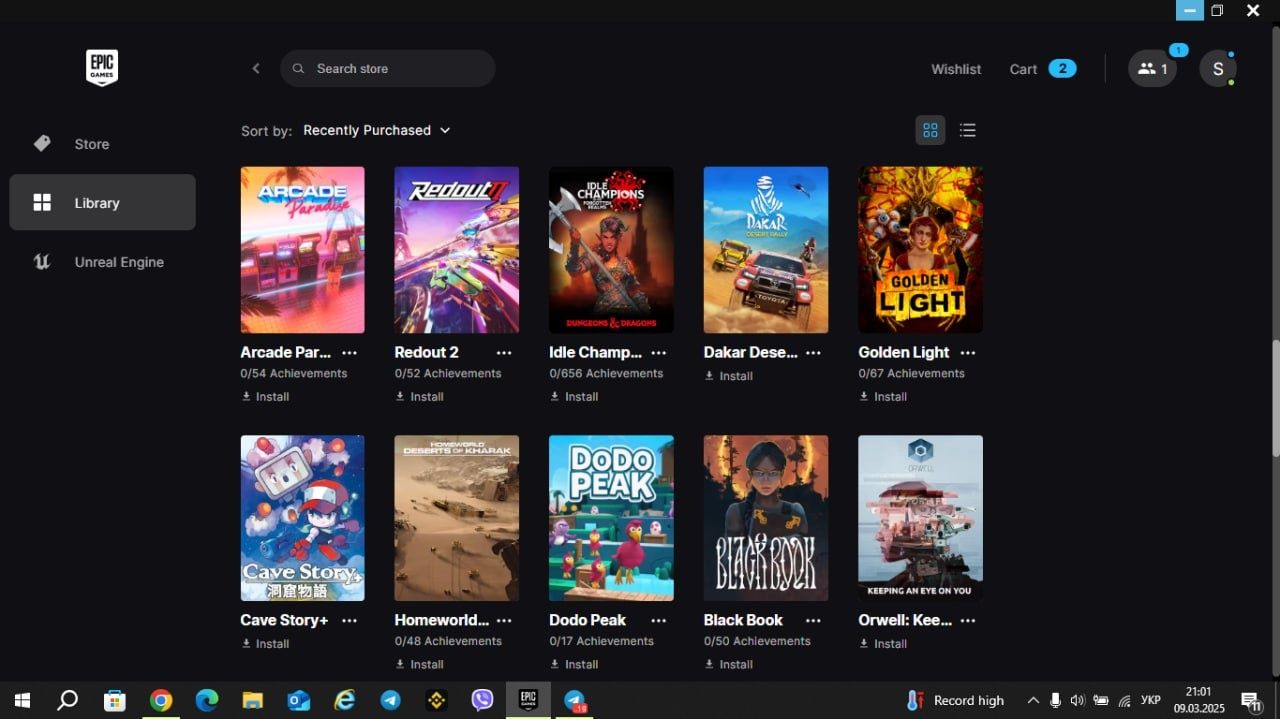This screenshot has height=719, width=1280.
Task: Expand the Recently Purchased sort dropdown
Action: pyautogui.click(x=377, y=130)
